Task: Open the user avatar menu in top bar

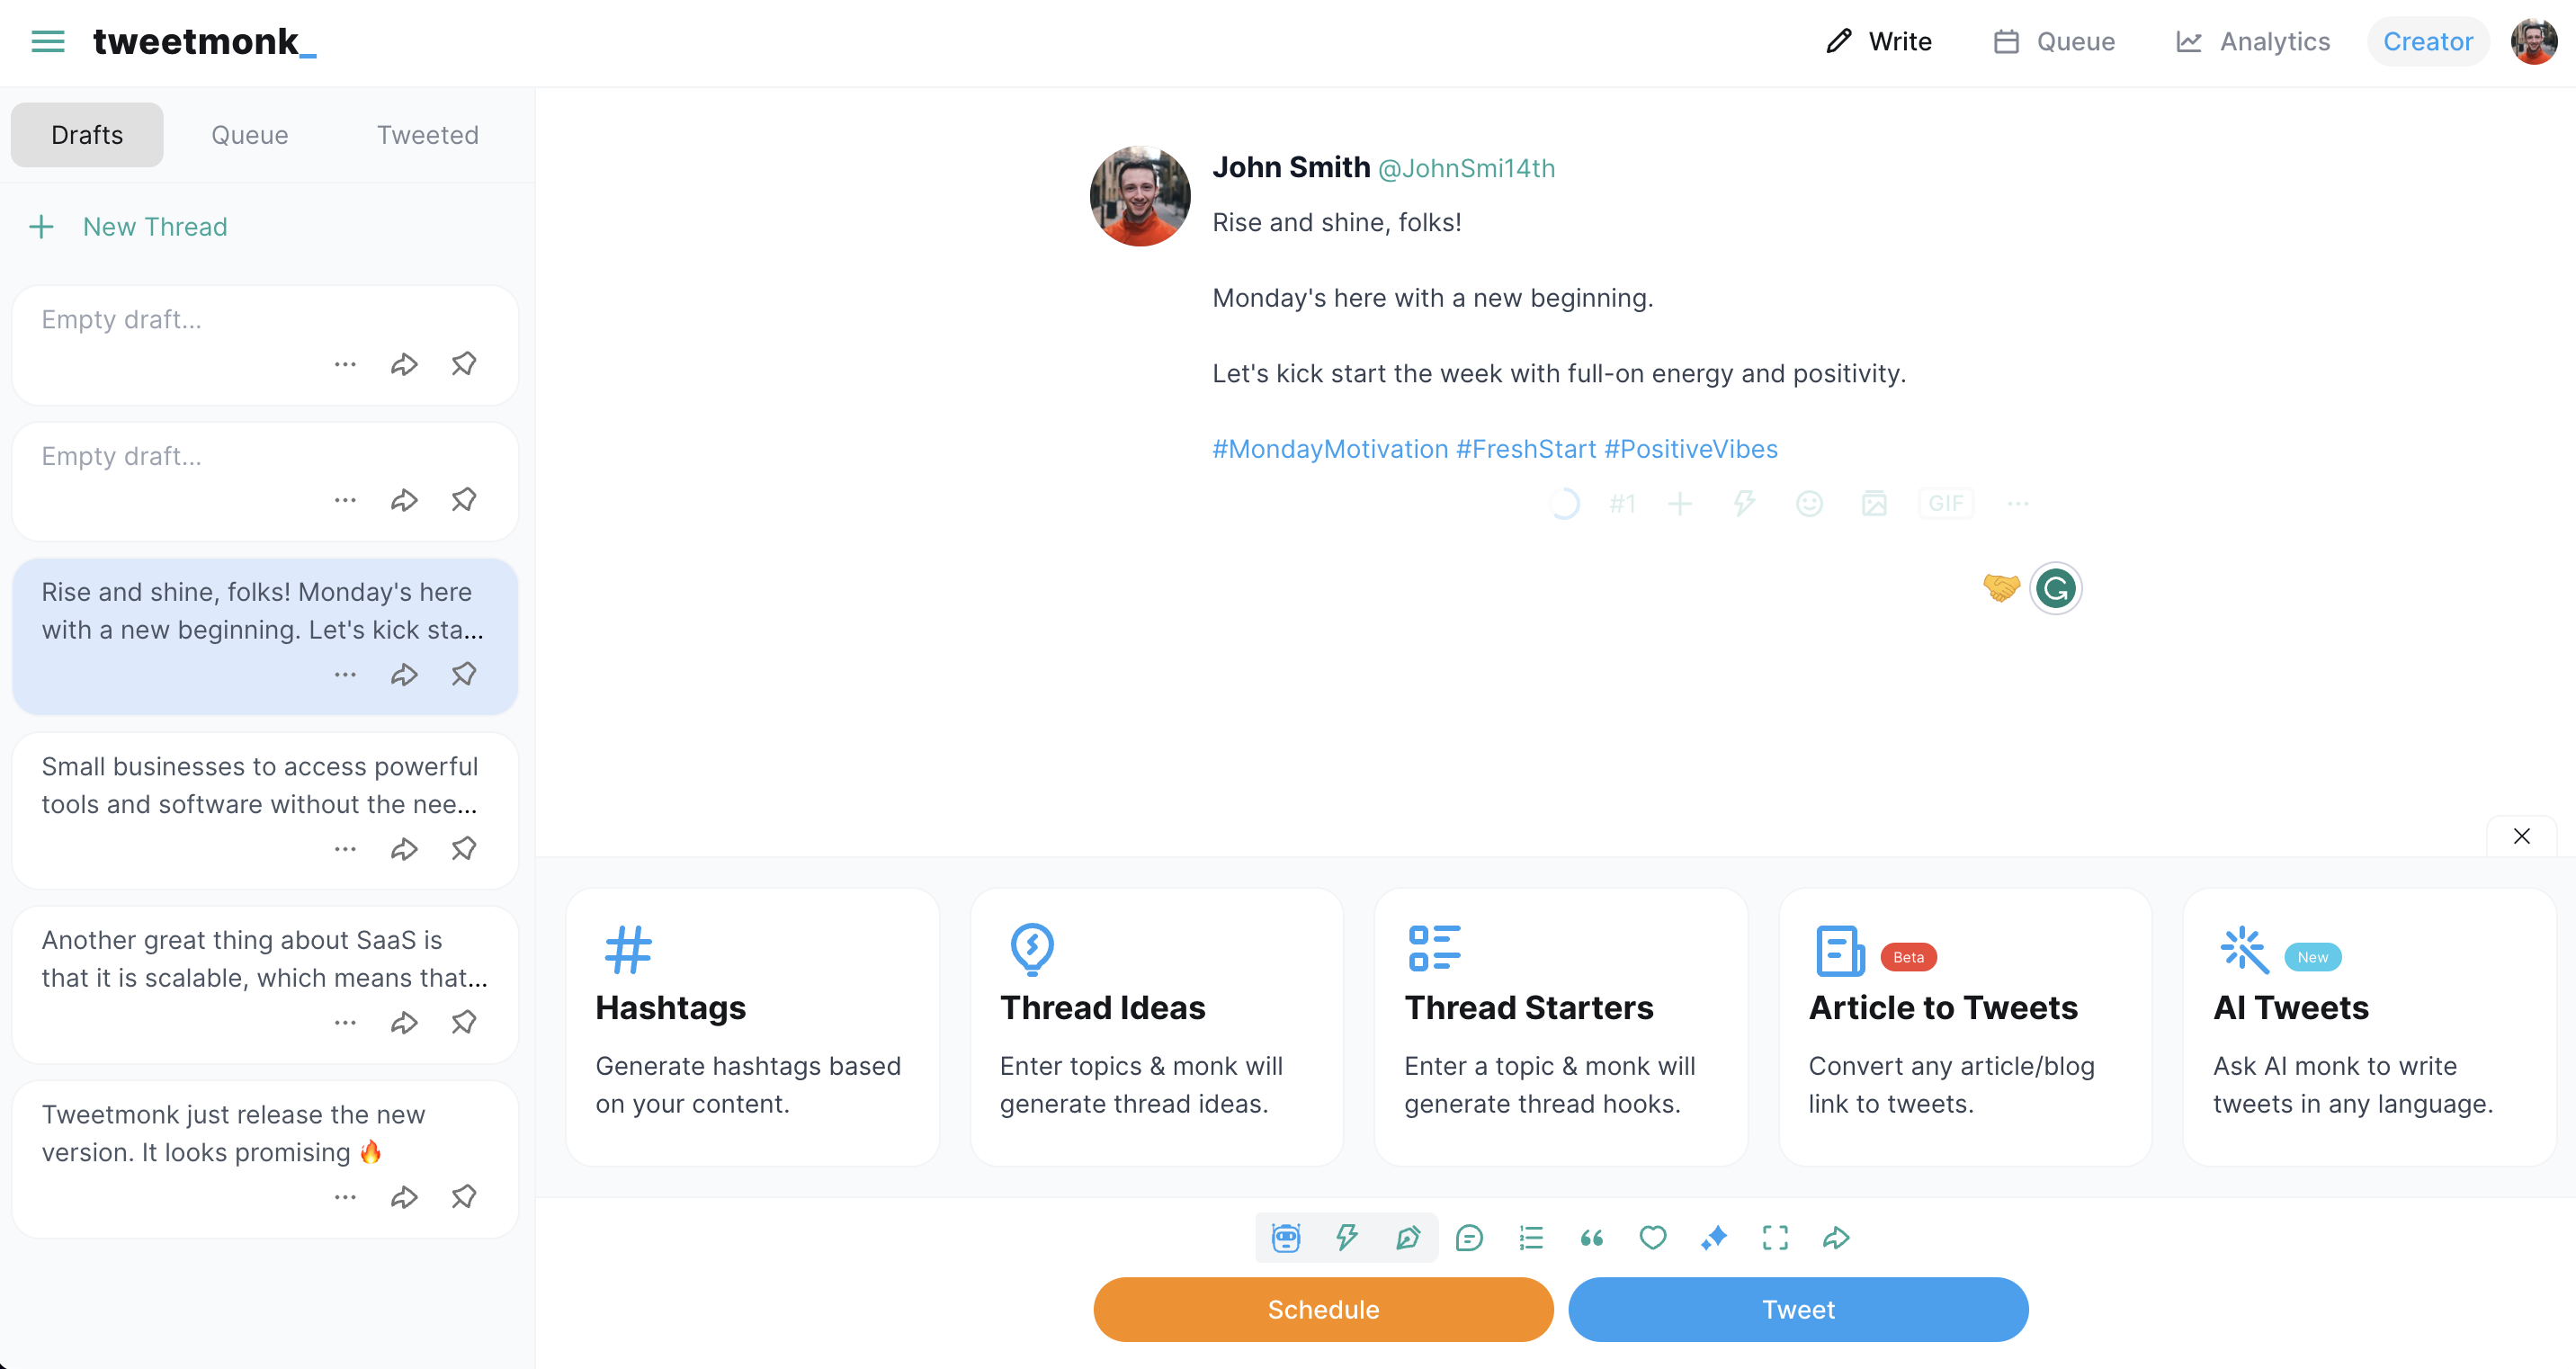Action: [2533, 41]
